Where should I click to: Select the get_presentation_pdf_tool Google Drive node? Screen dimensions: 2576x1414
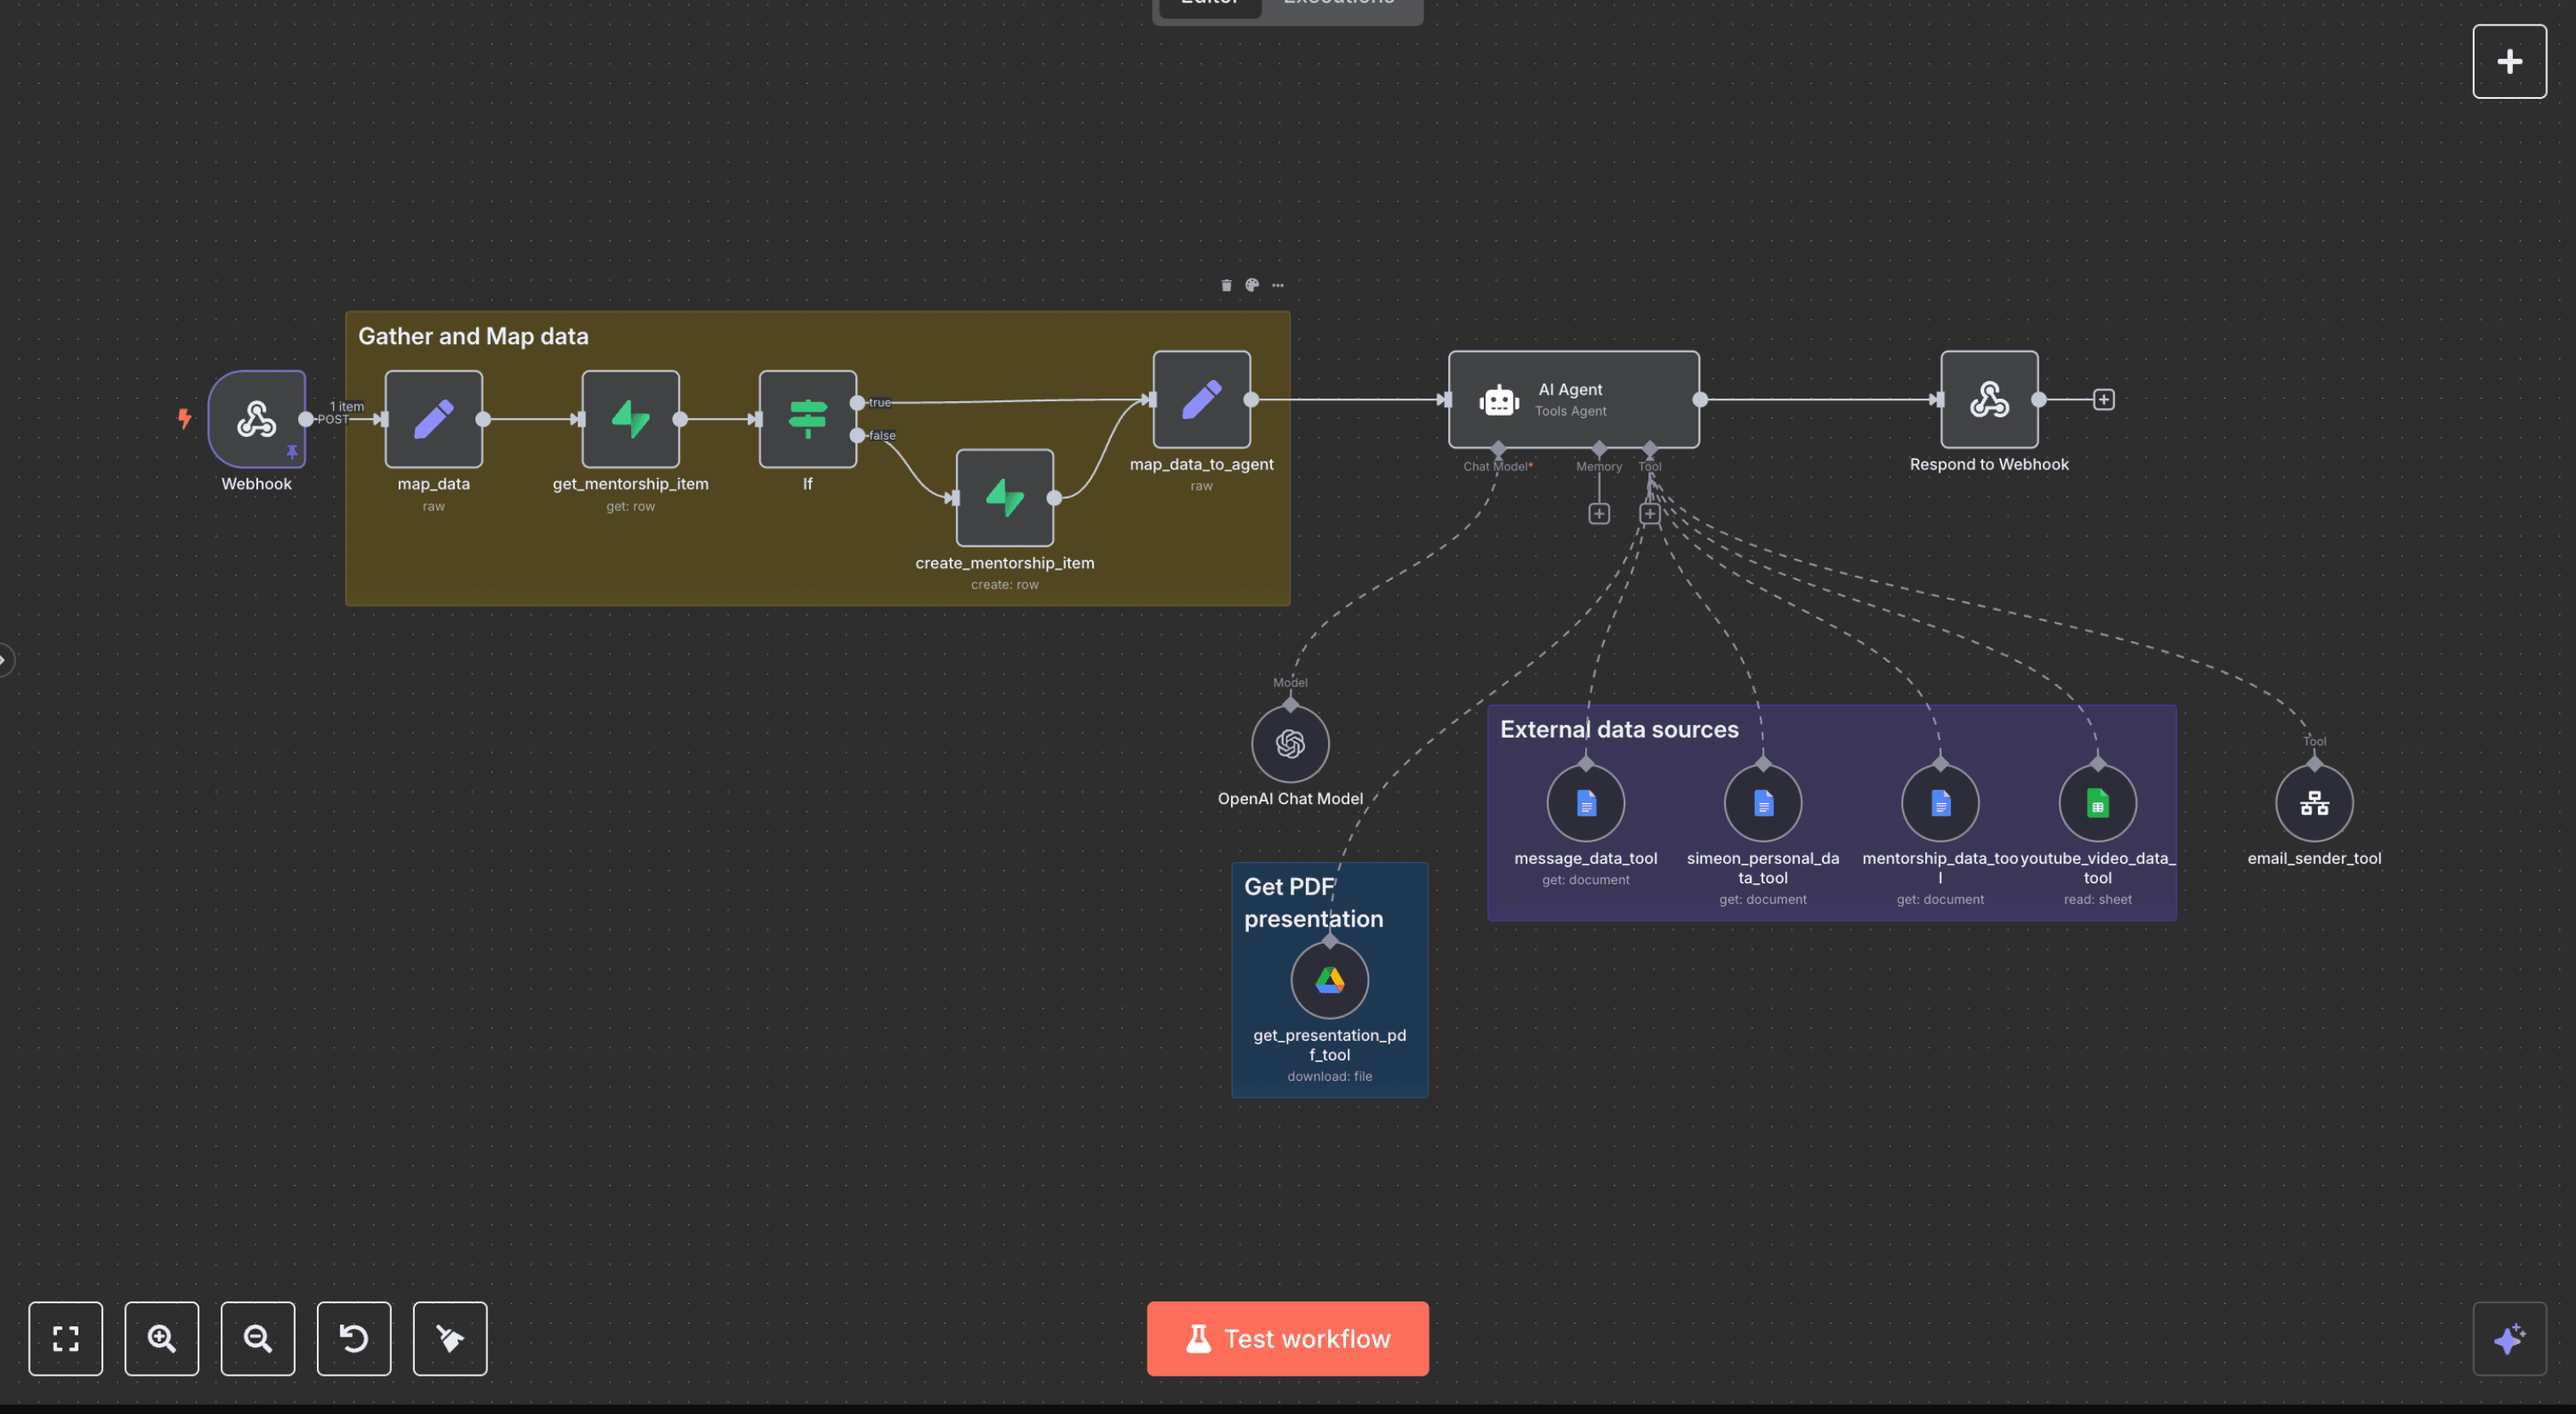pos(1329,980)
